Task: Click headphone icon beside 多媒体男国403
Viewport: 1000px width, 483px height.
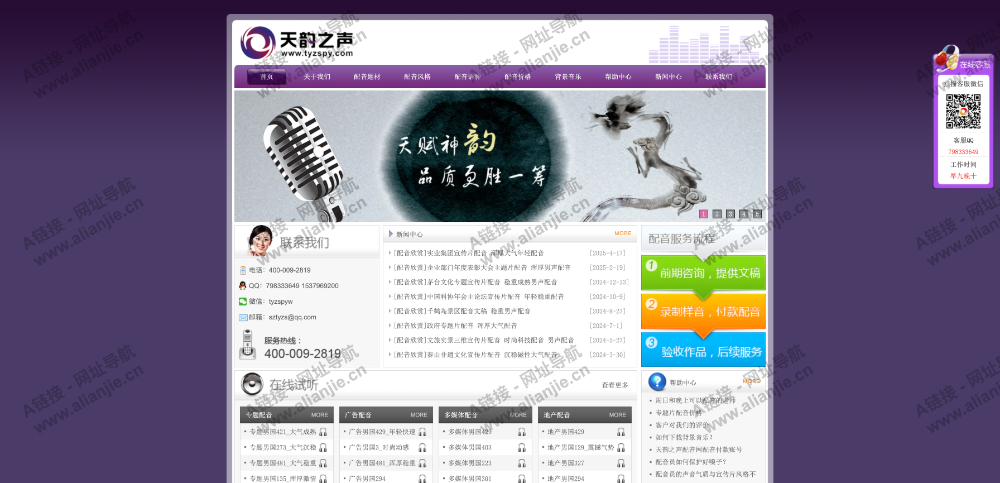Action: pos(522,447)
